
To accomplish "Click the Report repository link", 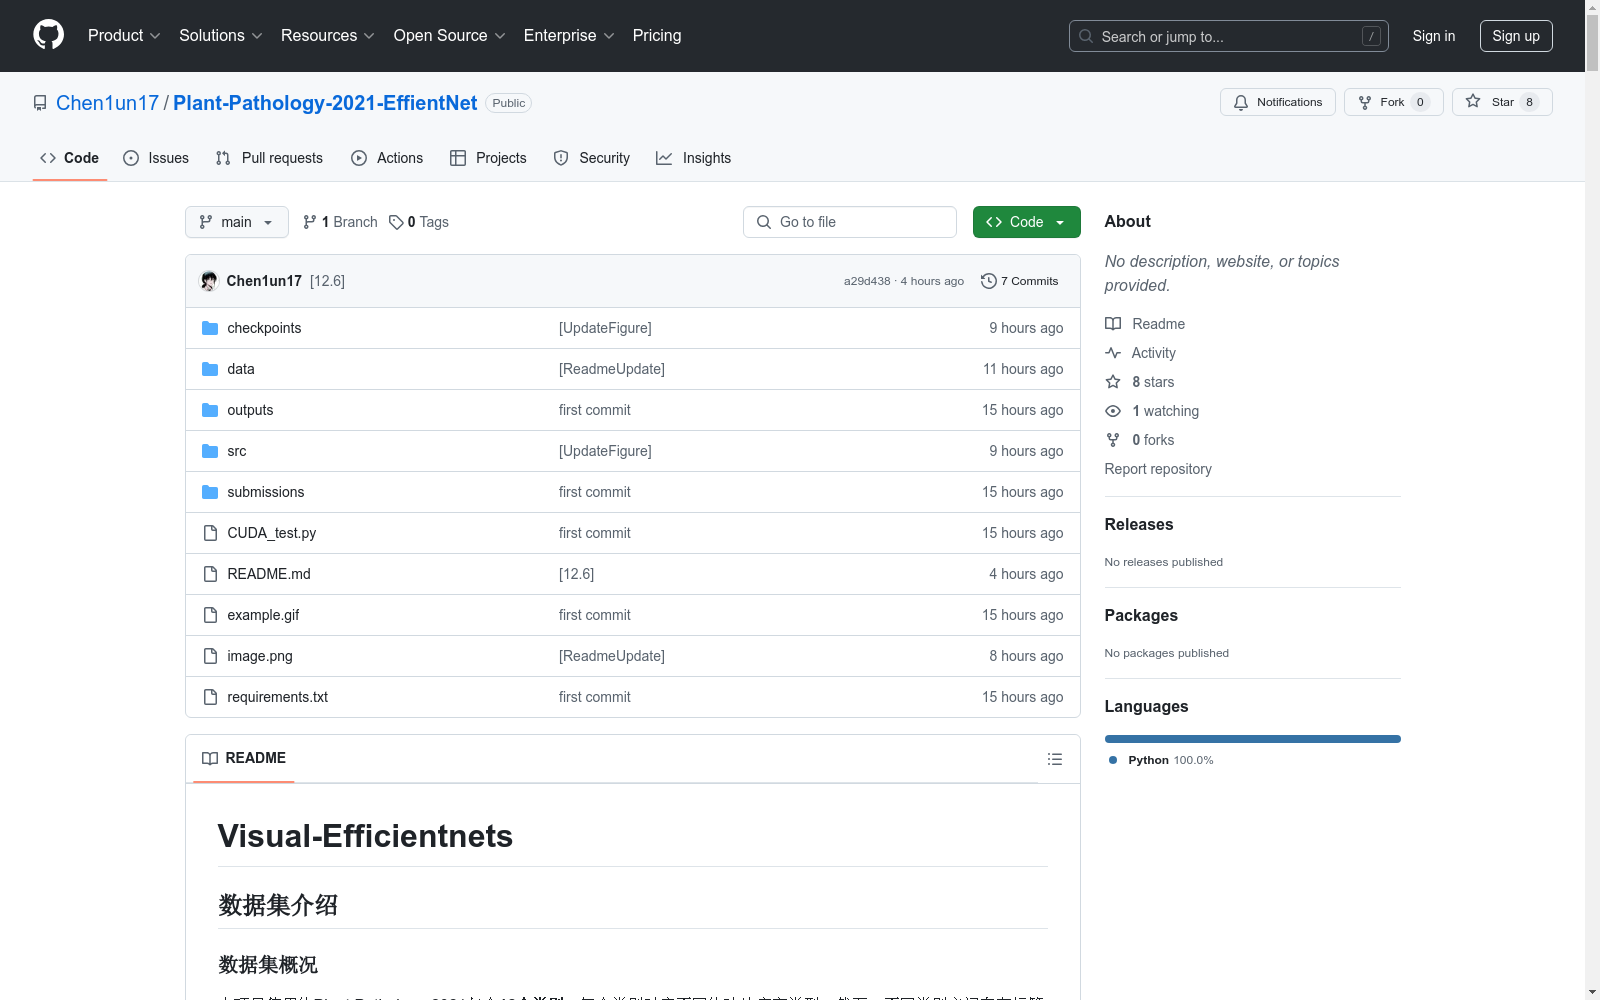I will pos(1158,469).
